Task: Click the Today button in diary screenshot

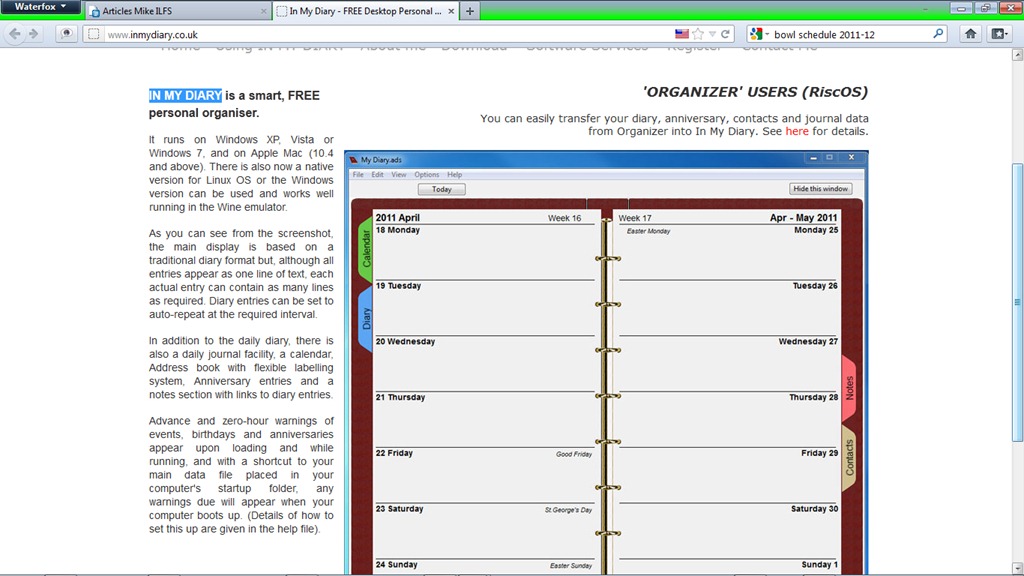Action: point(441,189)
